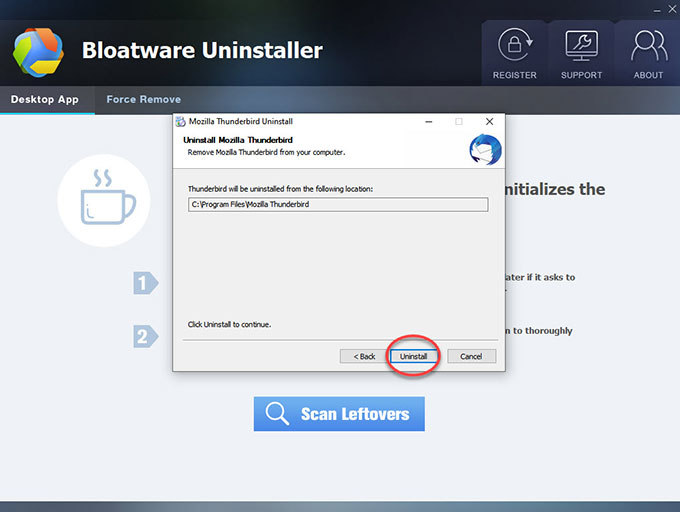Click the Thunderbird logo in the dialog header
Screen dimensions: 680x512
click(x=485, y=150)
